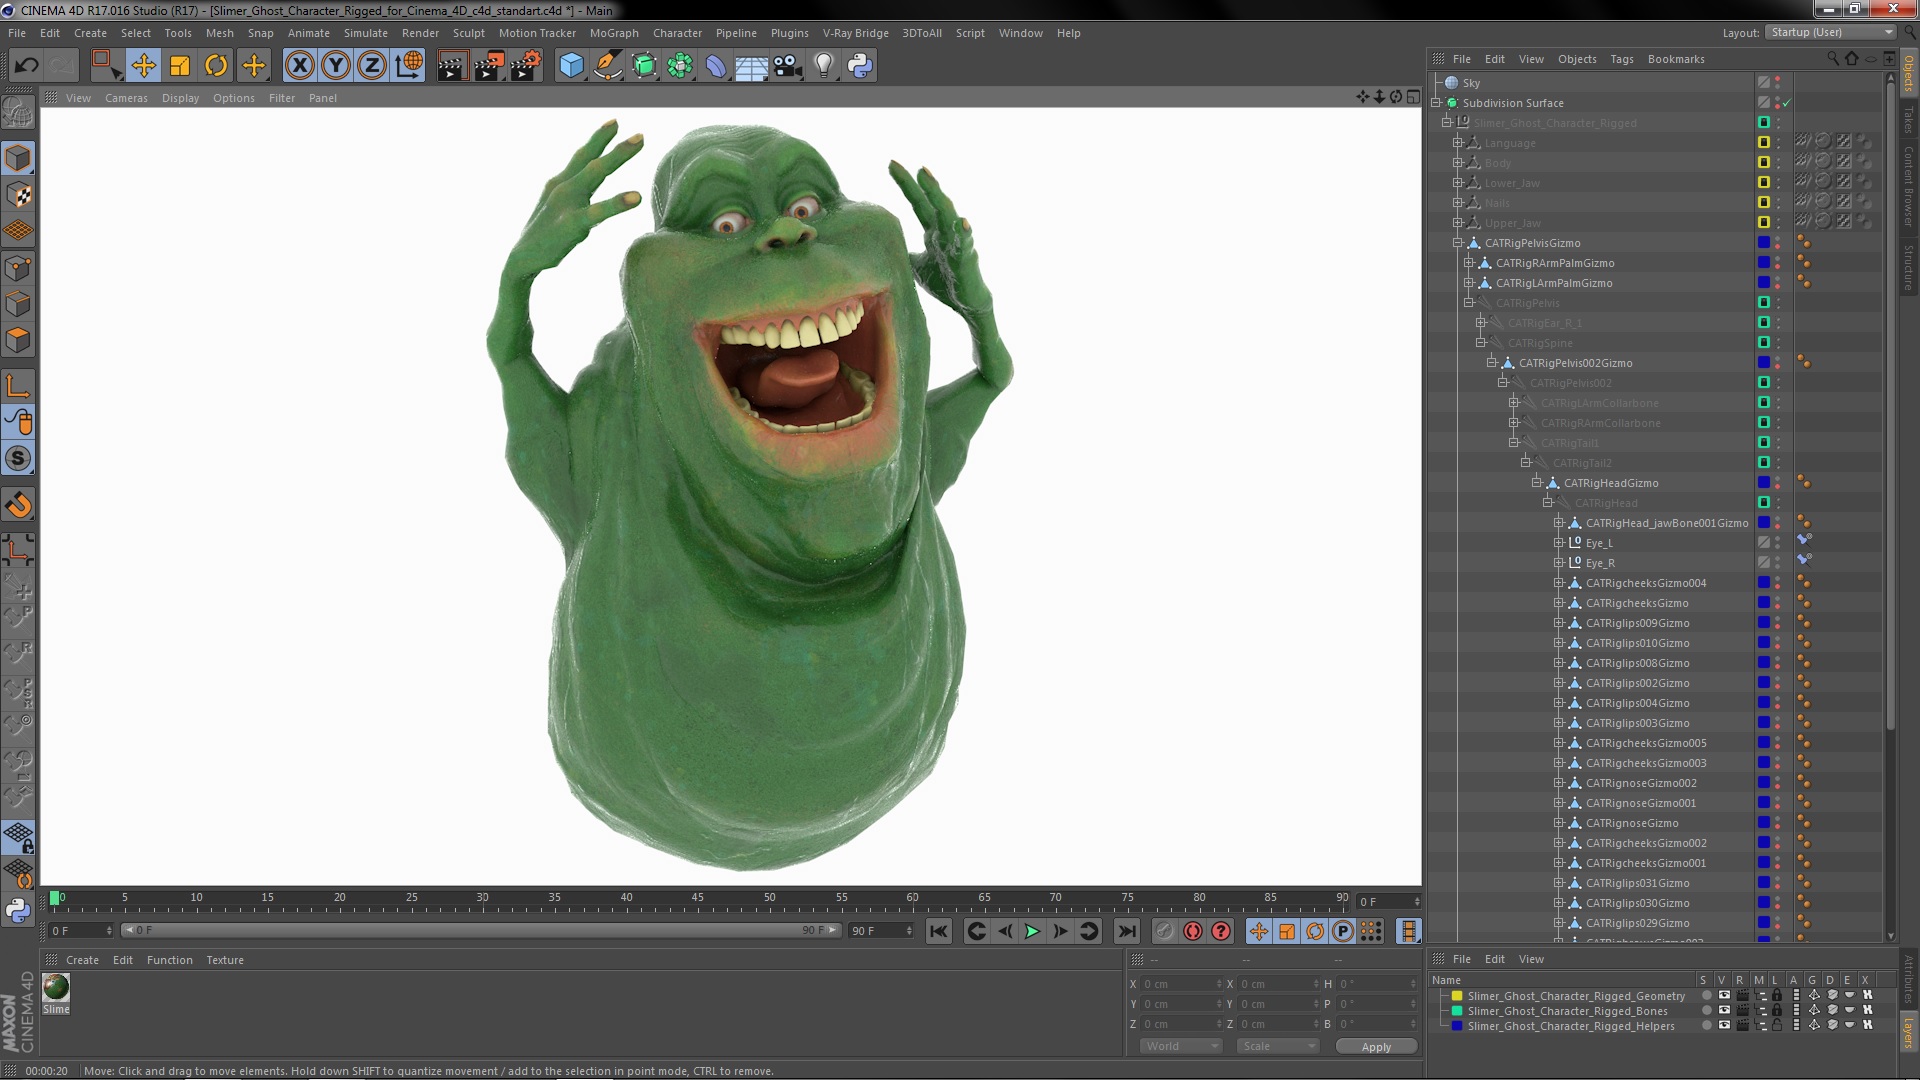Open the World coordinate dropdown
This screenshot has height=1080, width=1920.
point(1182,1046)
